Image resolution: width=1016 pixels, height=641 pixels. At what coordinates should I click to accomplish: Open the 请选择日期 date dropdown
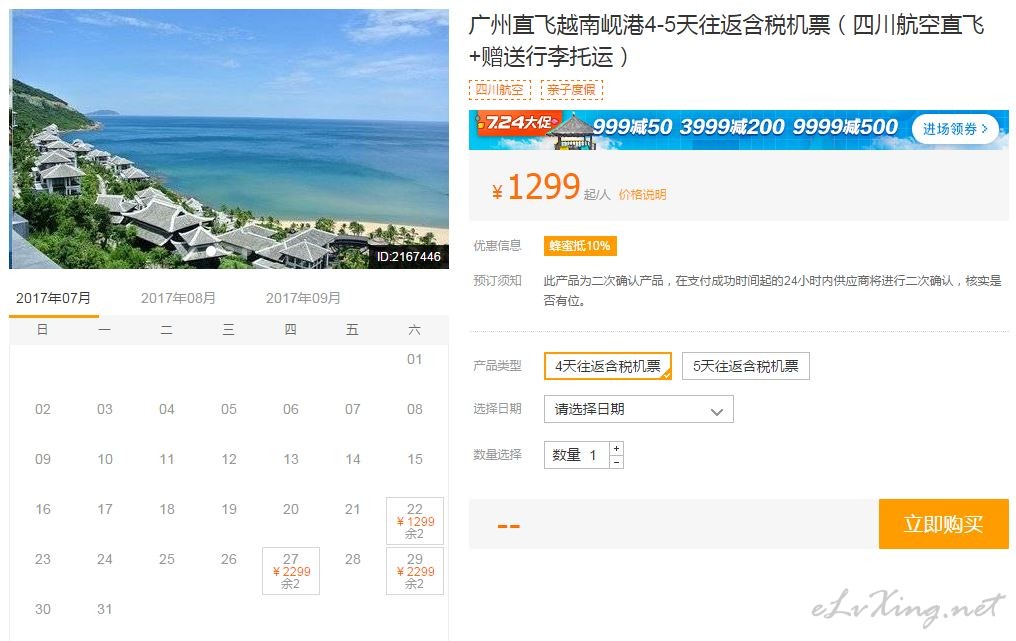pyautogui.click(x=638, y=409)
